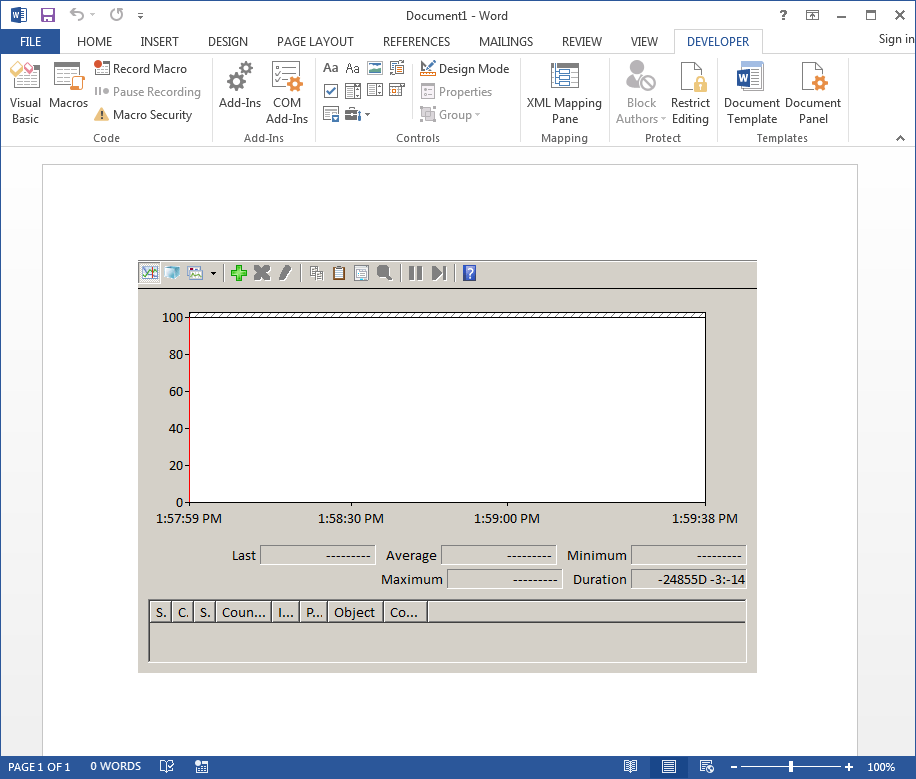The height and width of the screenshot is (779, 916).
Task: Switch to the INSERT ribbon tab
Action: click(x=160, y=42)
